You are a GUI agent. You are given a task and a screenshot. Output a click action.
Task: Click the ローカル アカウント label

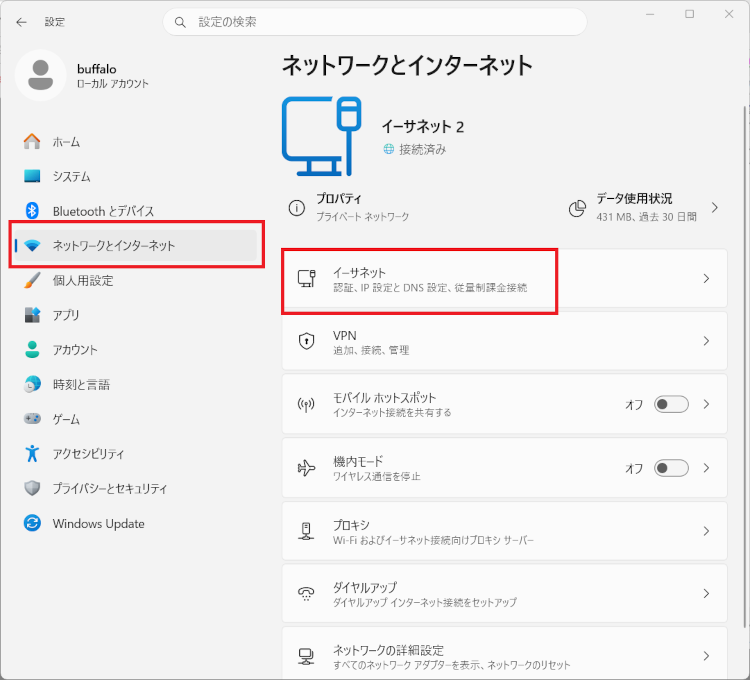113,84
